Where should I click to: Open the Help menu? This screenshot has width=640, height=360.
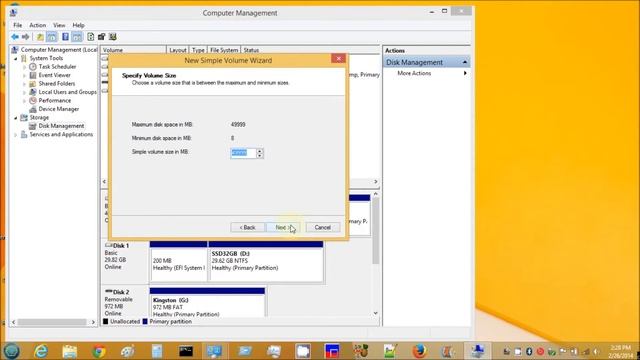tap(78, 25)
